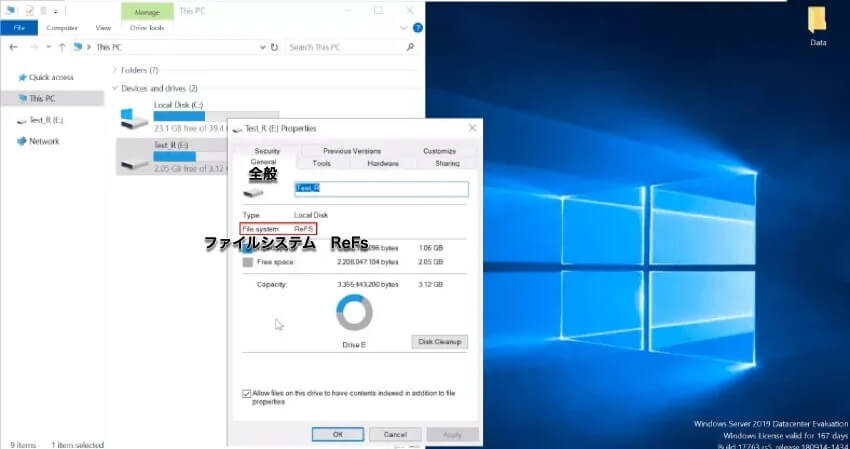Go back with the Explorer back arrow

pos(14,47)
